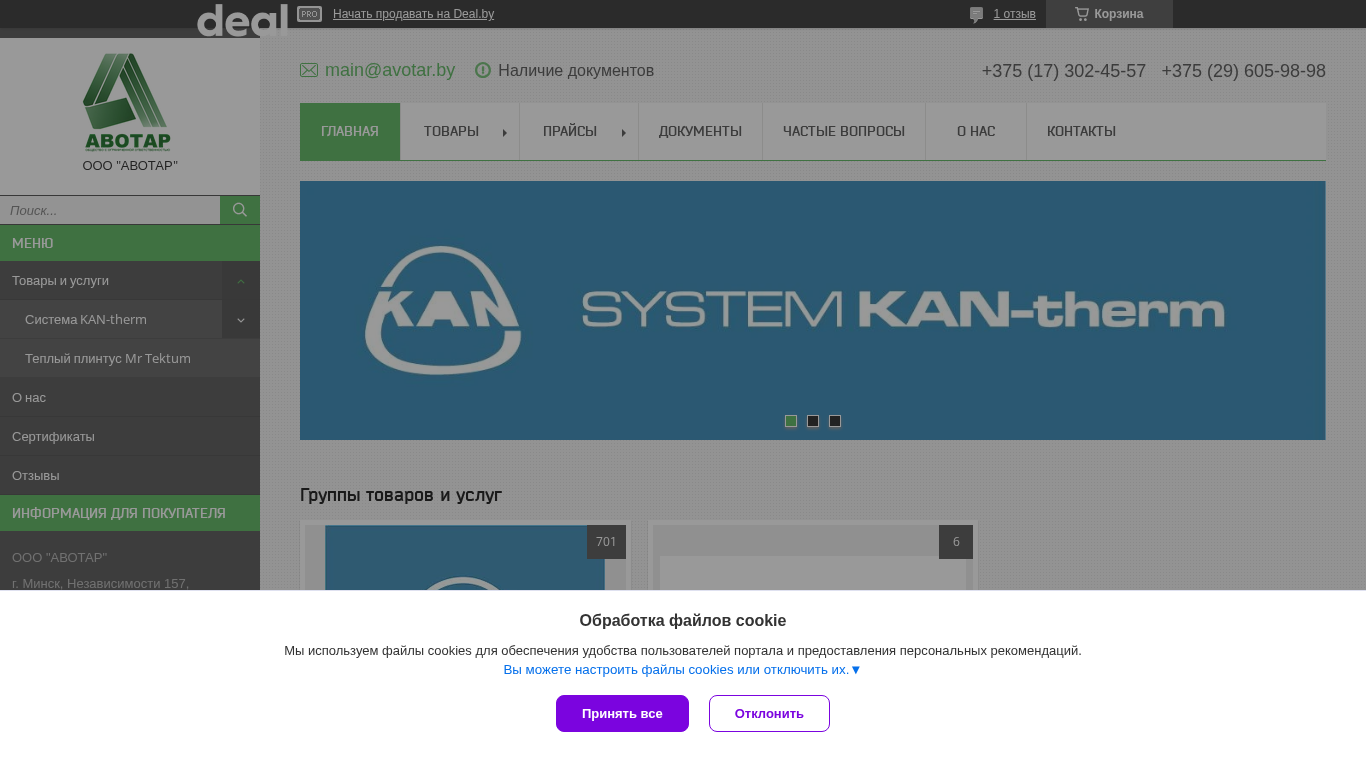Click Начать продавать на Deal.by link
This screenshot has width=1366, height=768.
(413, 14)
